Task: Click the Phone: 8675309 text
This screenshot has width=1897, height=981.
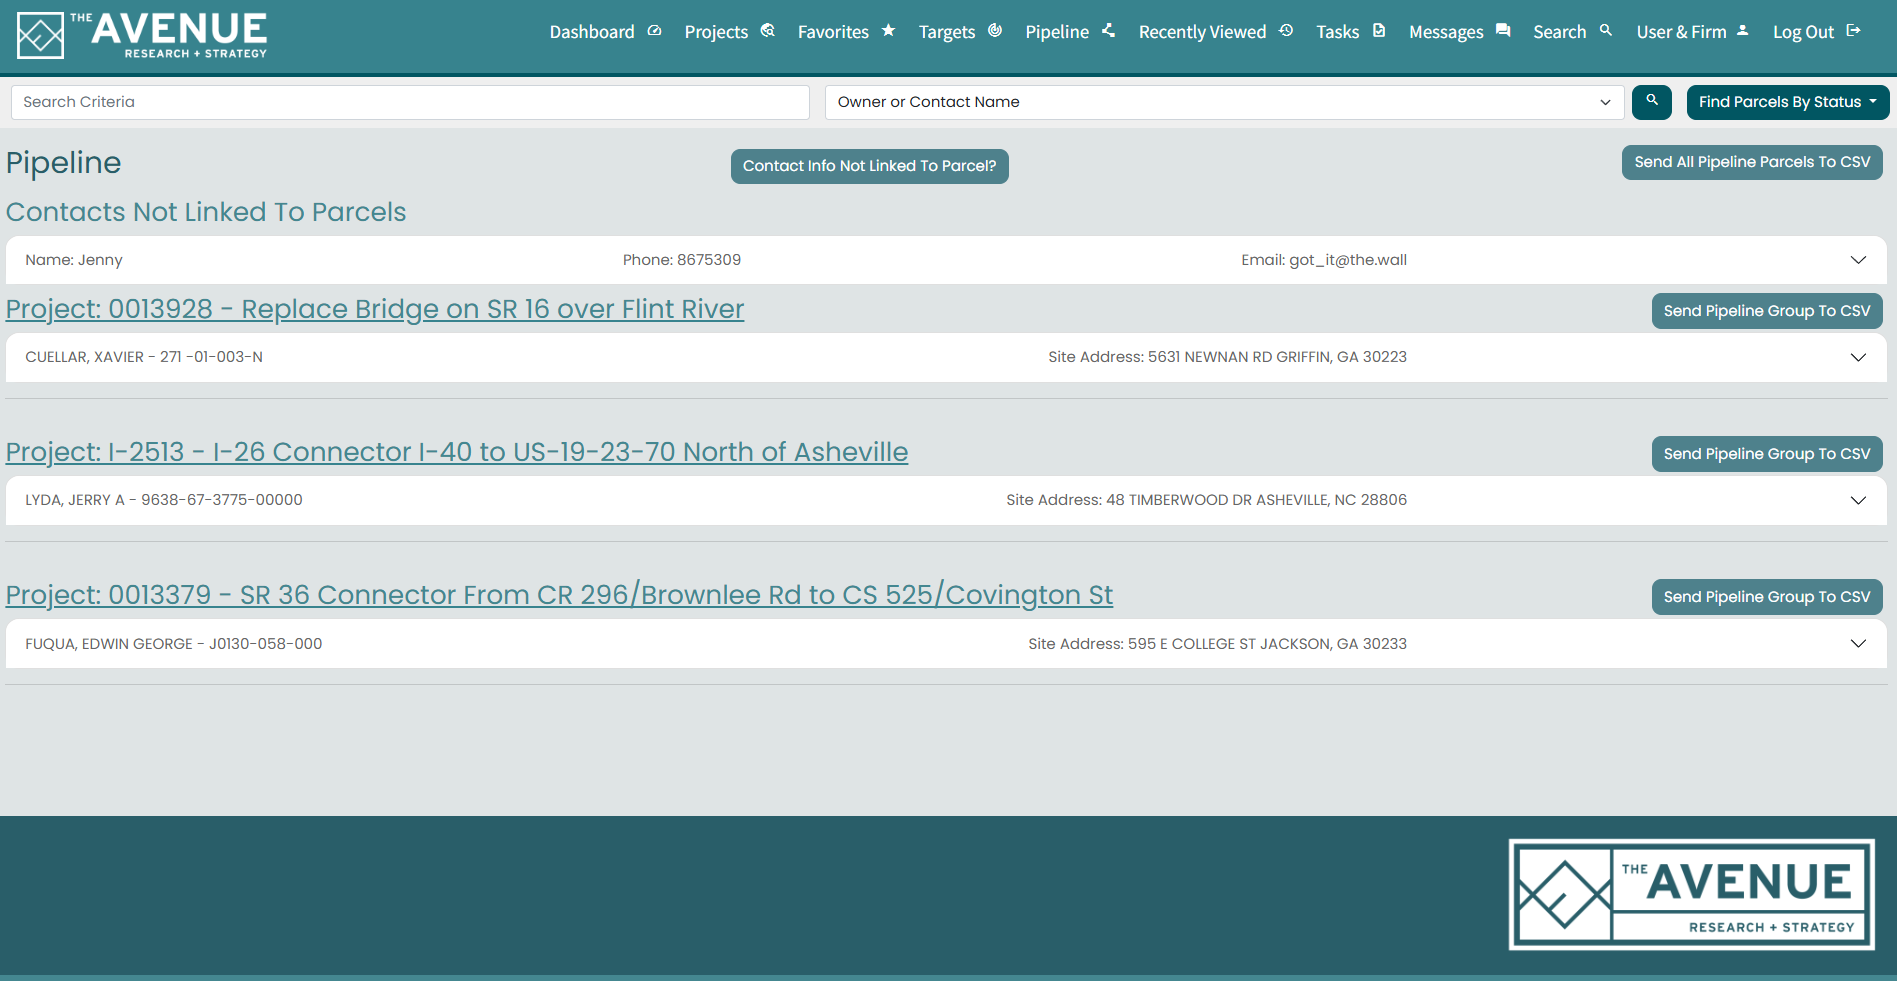Action: tap(682, 260)
